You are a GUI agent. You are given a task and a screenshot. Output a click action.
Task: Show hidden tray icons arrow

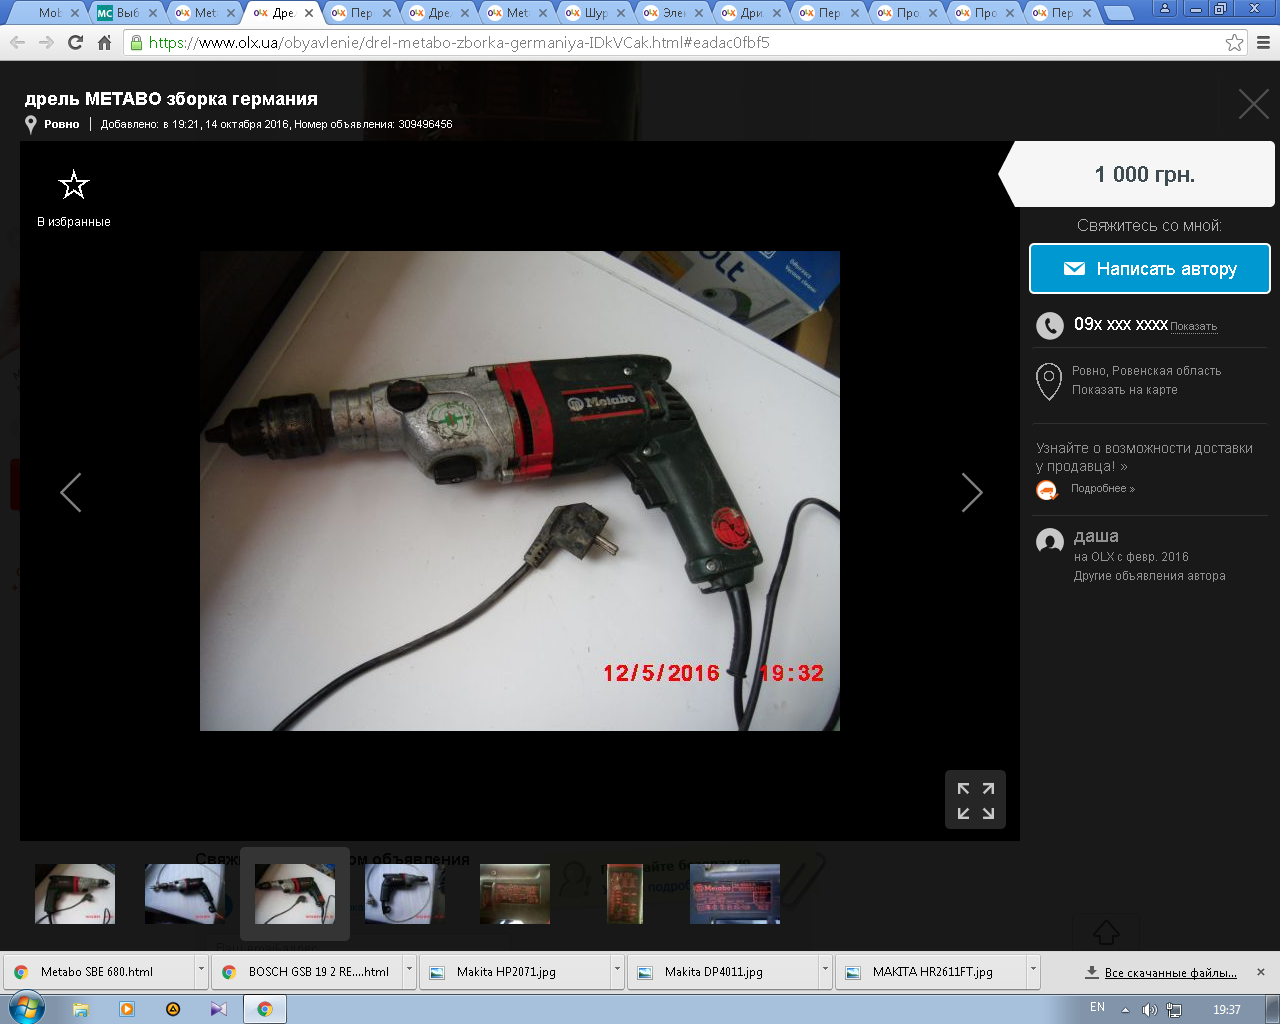coord(1125,1010)
